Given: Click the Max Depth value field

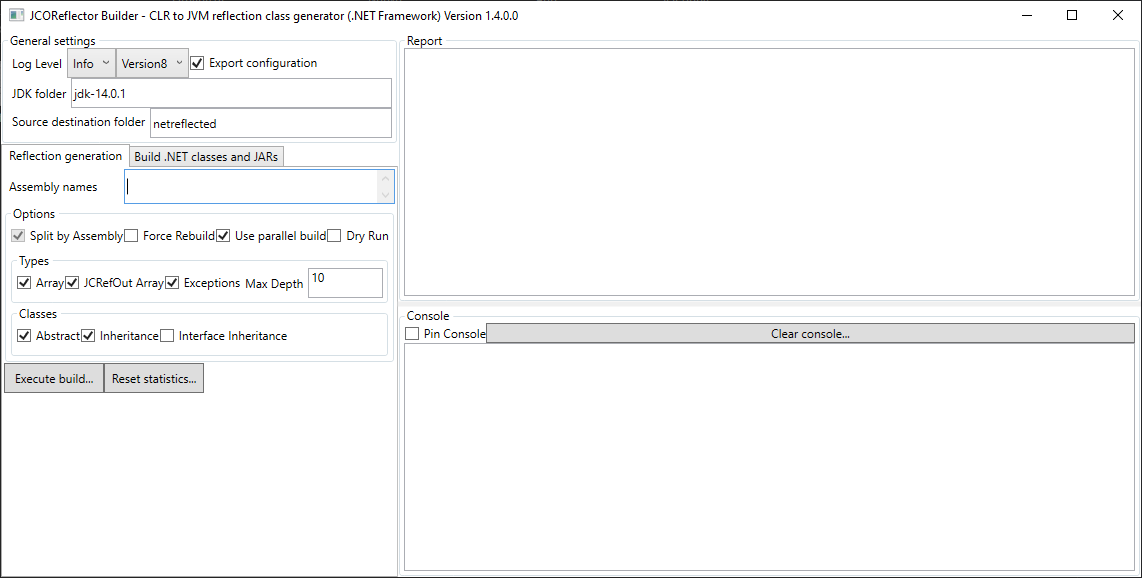Looking at the screenshot, I should (x=345, y=282).
